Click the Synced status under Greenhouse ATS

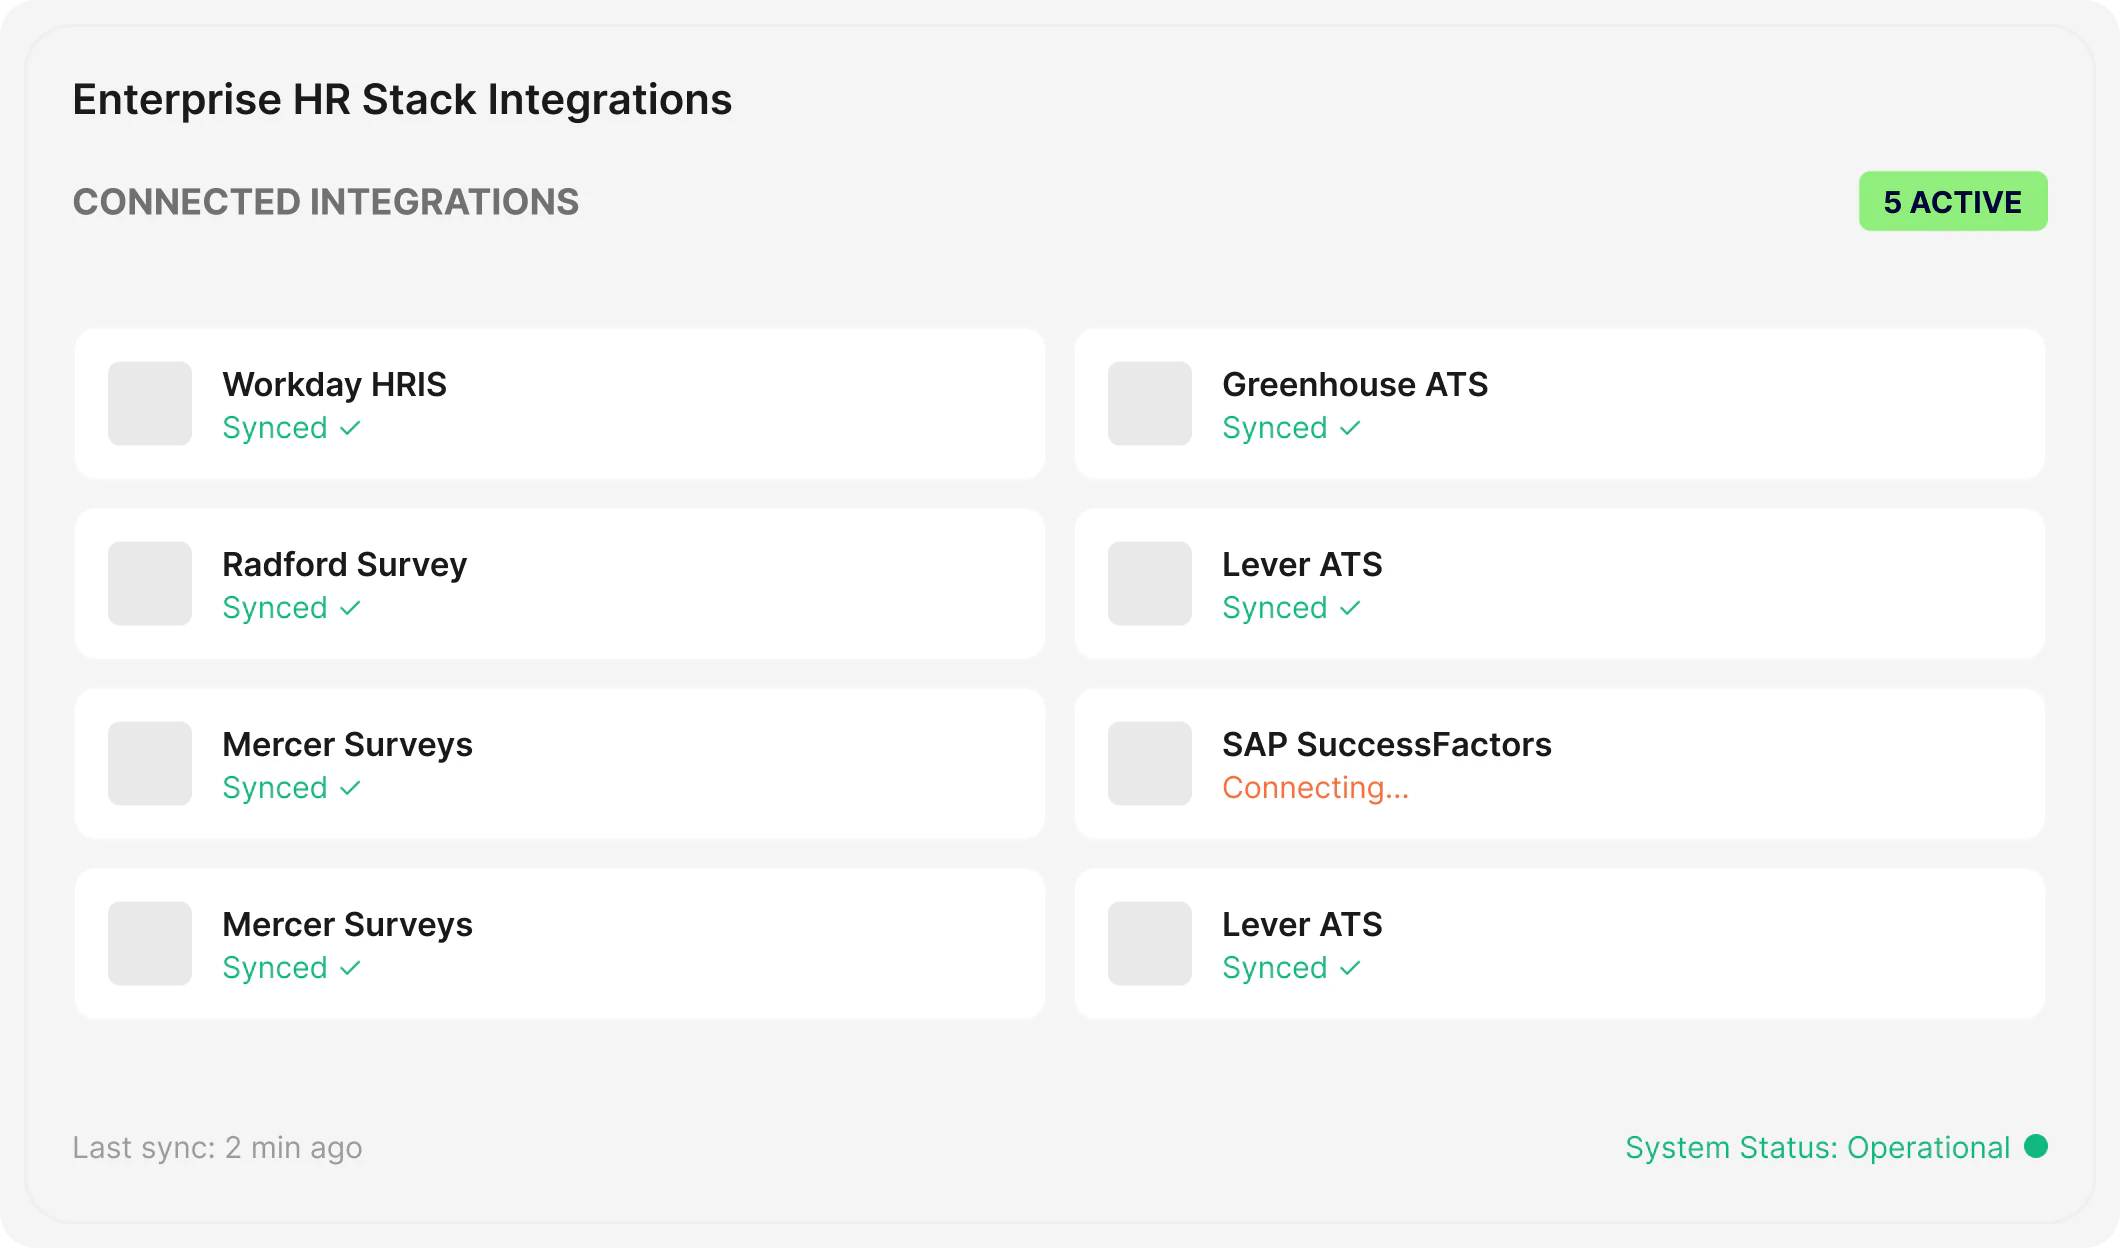pos(1291,429)
